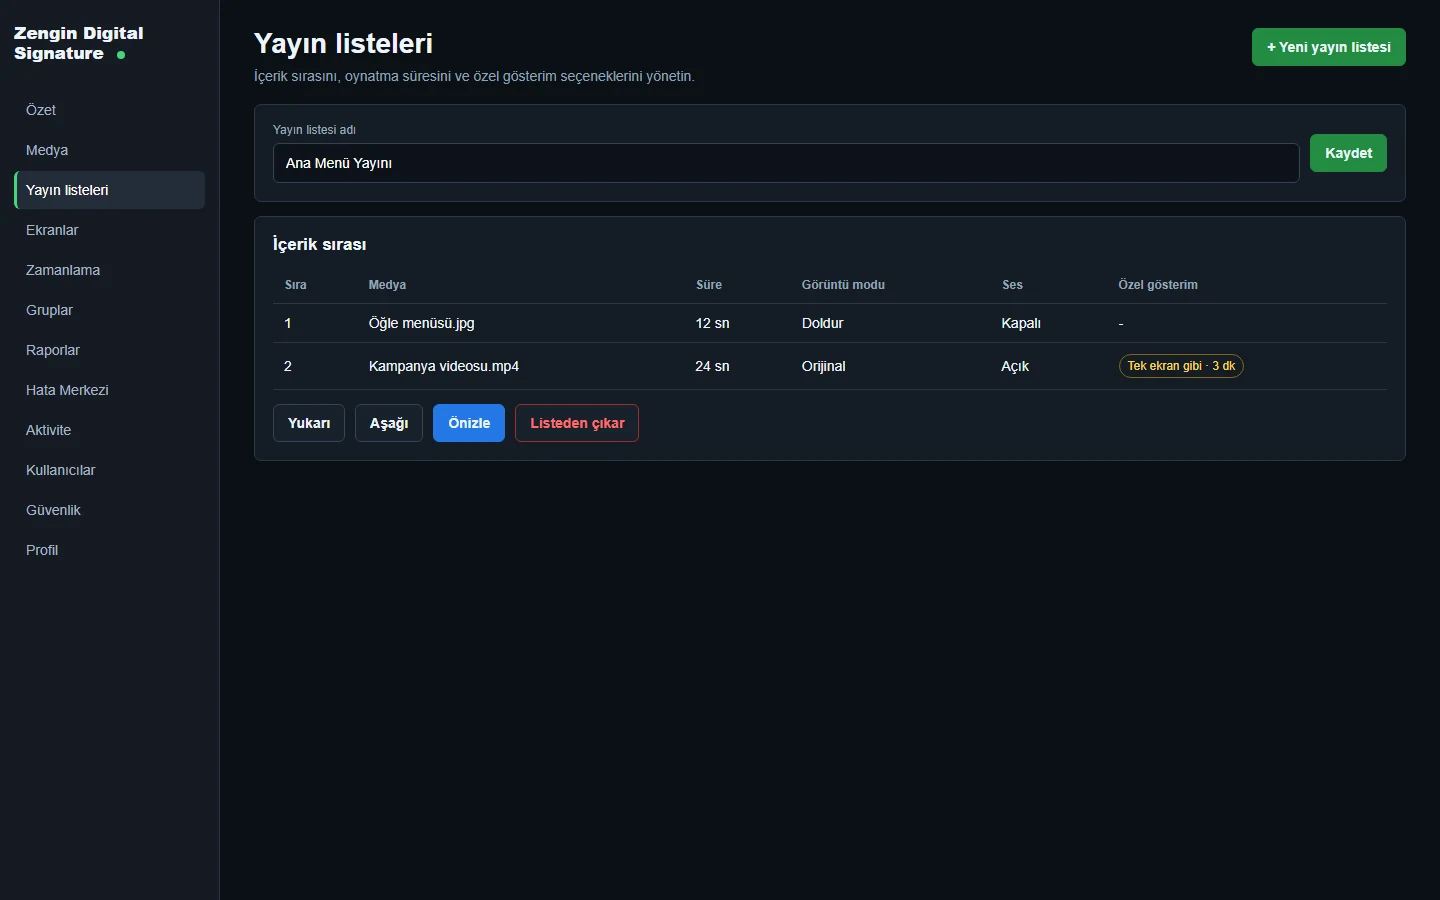The height and width of the screenshot is (900, 1440).
Task: Open the Ekranlar section
Action: click(x=109, y=230)
